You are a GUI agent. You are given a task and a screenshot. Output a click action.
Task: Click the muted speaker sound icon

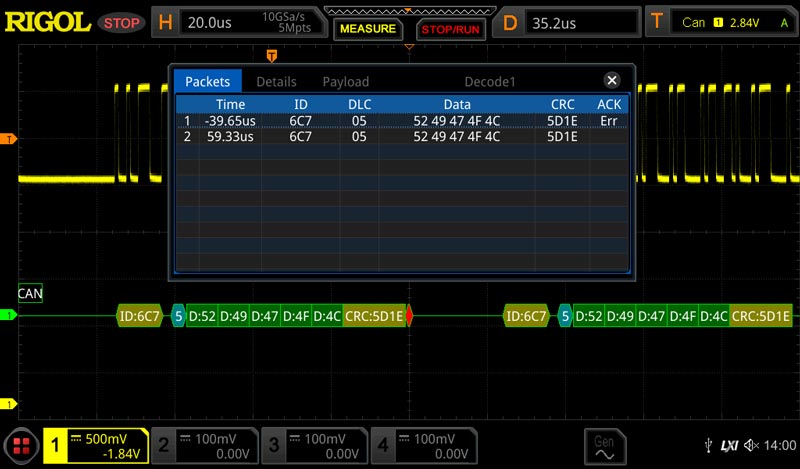click(x=749, y=445)
